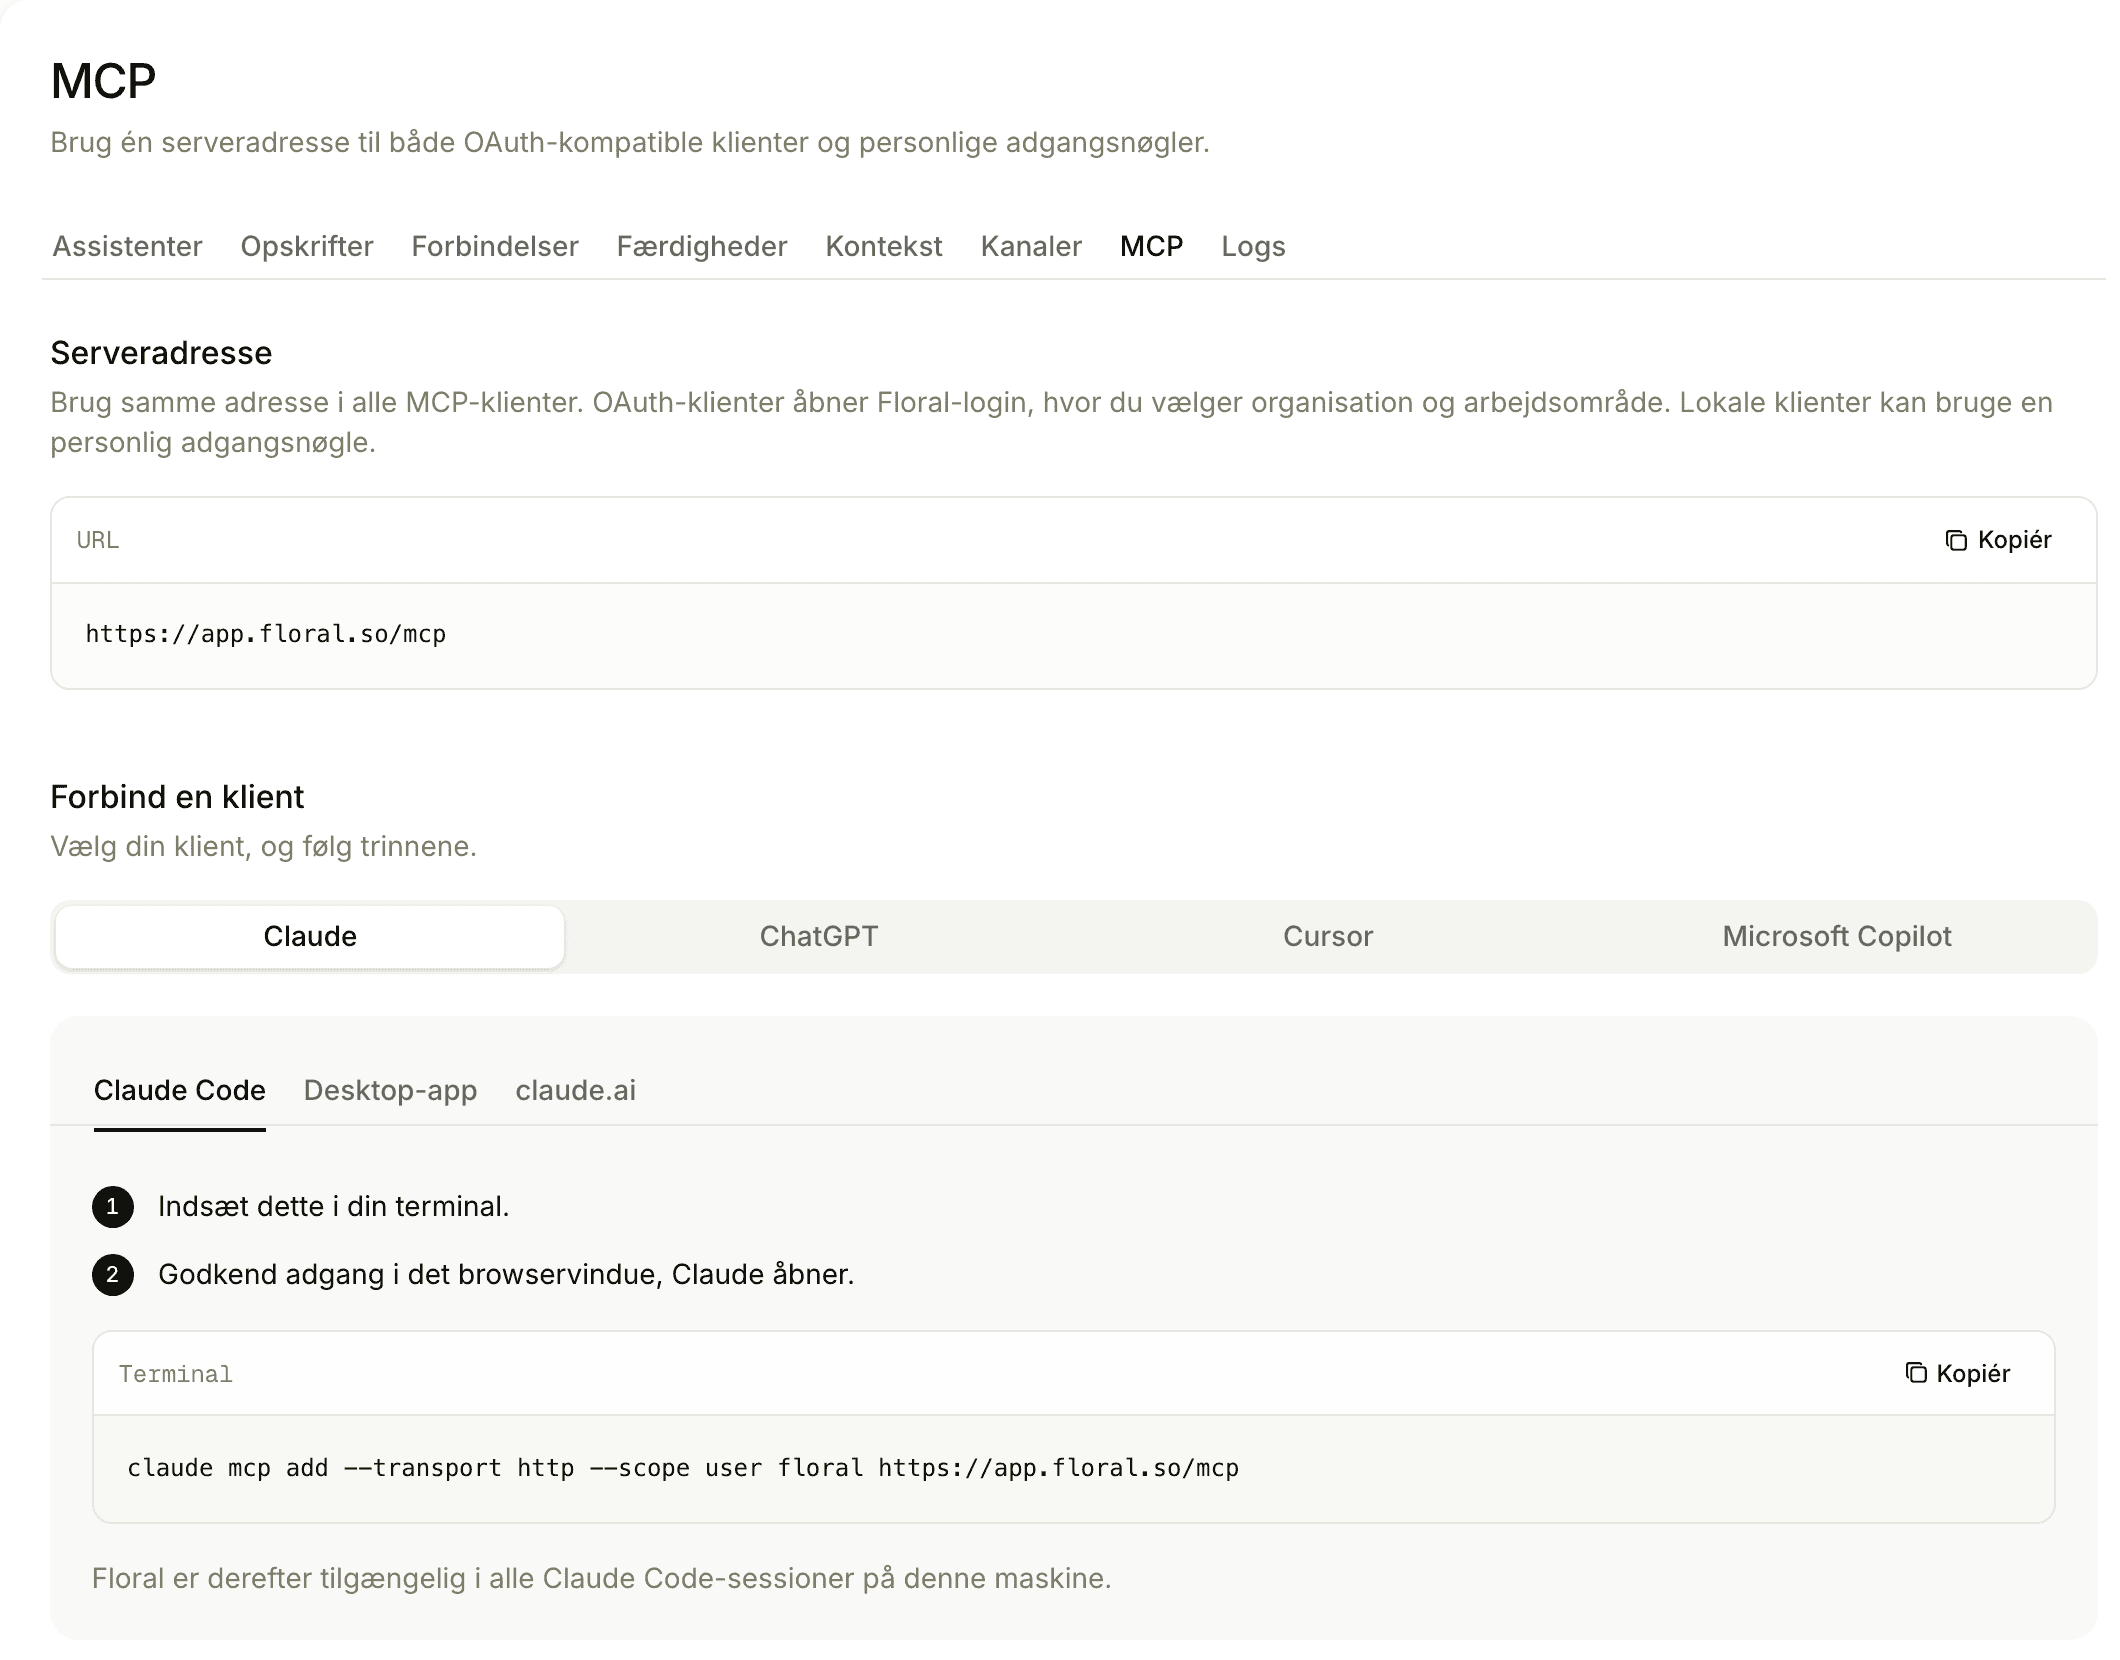Image resolution: width=2120 pixels, height=1660 pixels.
Task: Click the note 'Floral er derefter tilgængelig'
Action: 602,1578
